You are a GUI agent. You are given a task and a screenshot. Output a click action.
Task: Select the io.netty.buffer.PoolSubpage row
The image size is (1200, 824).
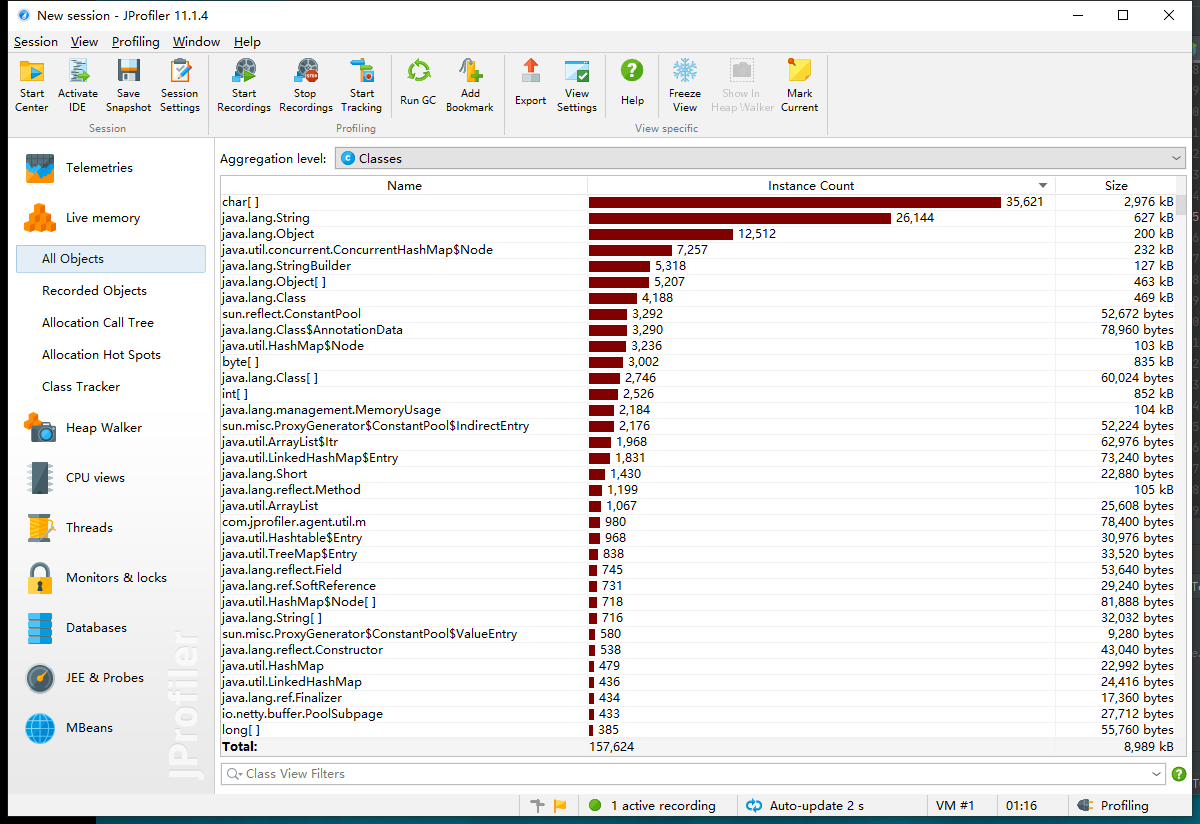[698, 714]
